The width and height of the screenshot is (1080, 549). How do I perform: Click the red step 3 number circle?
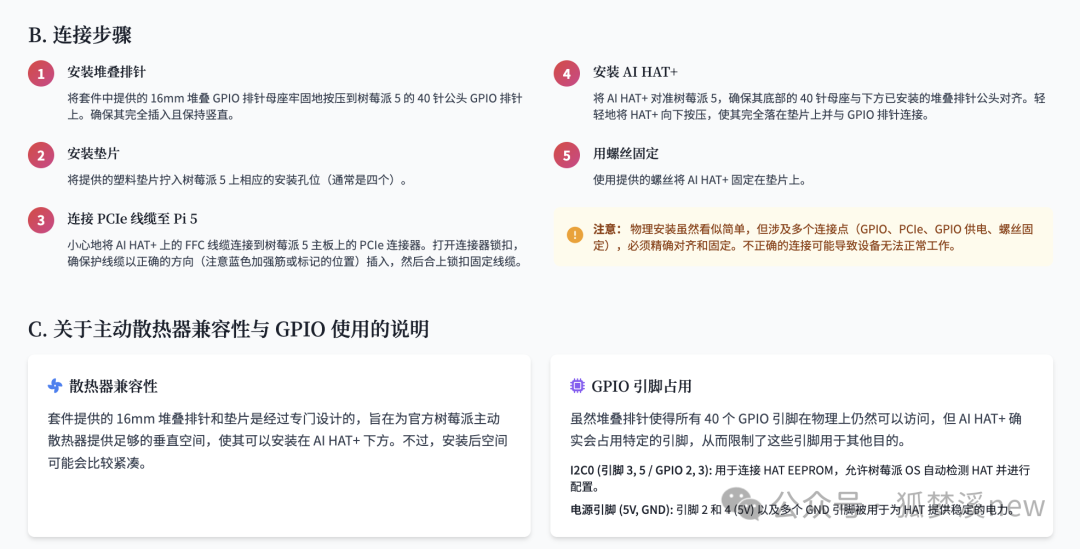41,220
